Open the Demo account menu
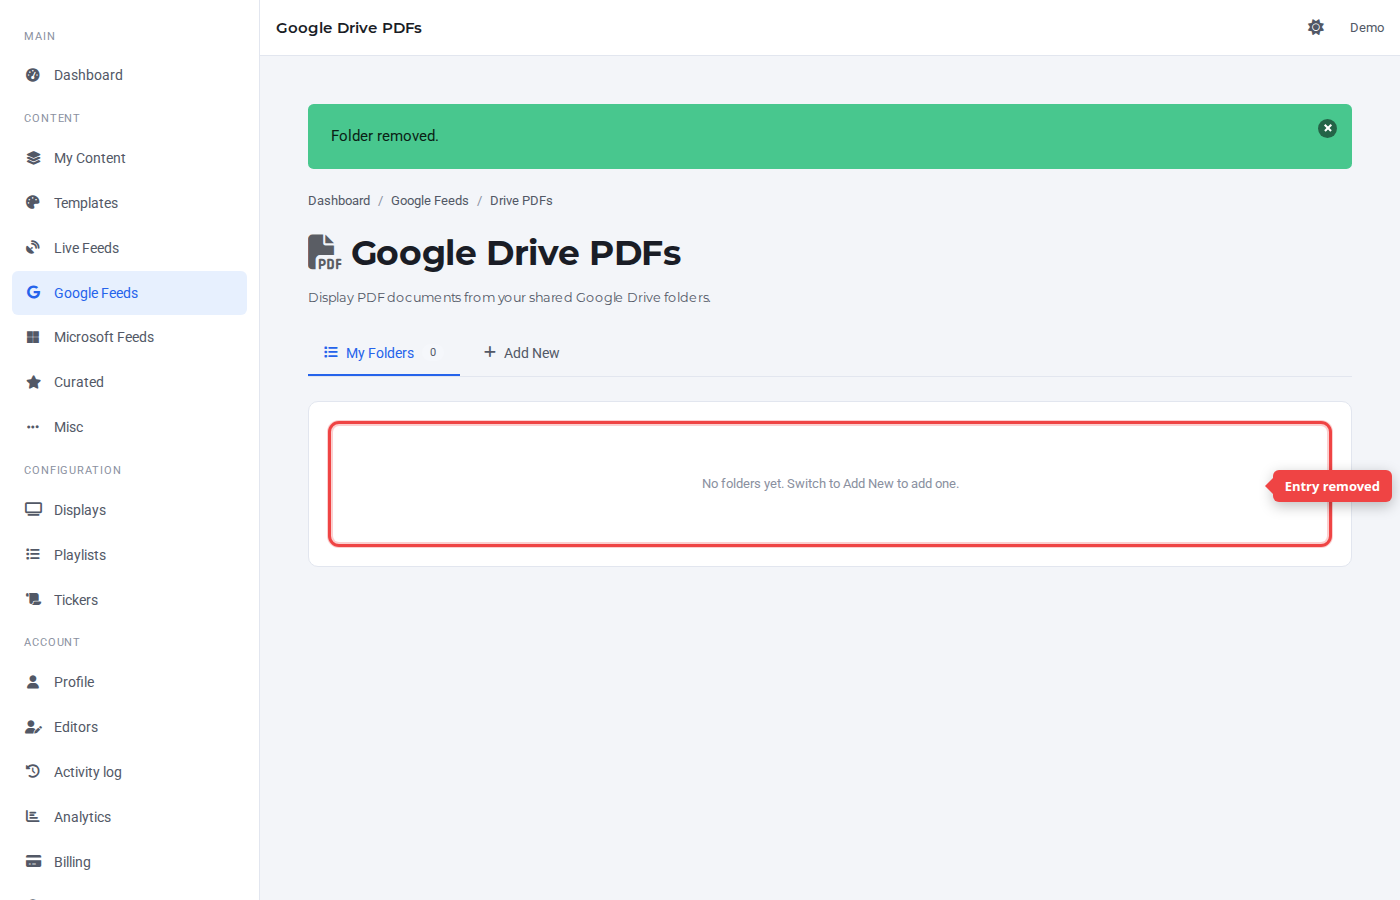This screenshot has height=900, width=1400. (x=1367, y=28)
